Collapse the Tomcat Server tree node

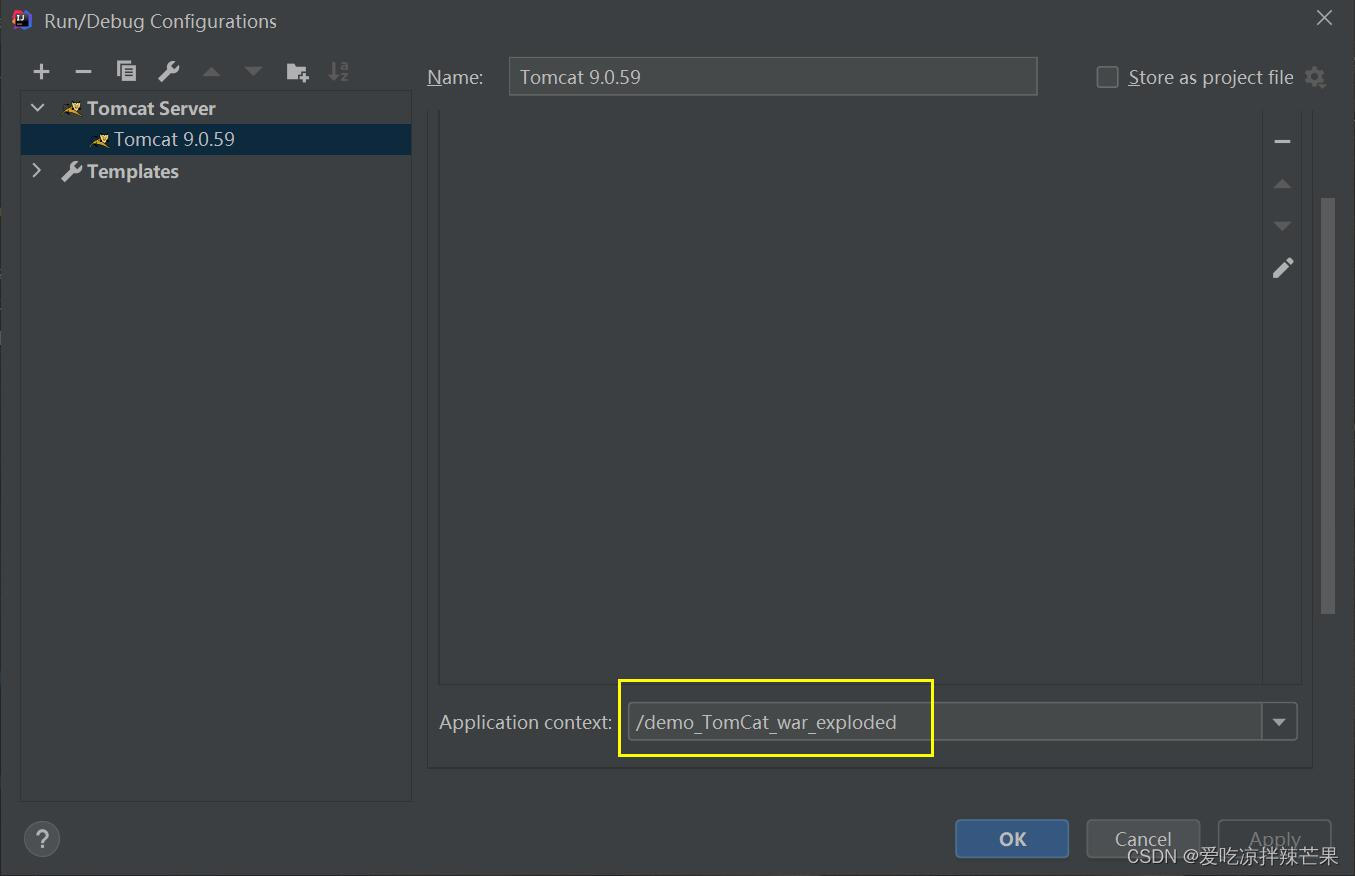[x=38, y=107]
